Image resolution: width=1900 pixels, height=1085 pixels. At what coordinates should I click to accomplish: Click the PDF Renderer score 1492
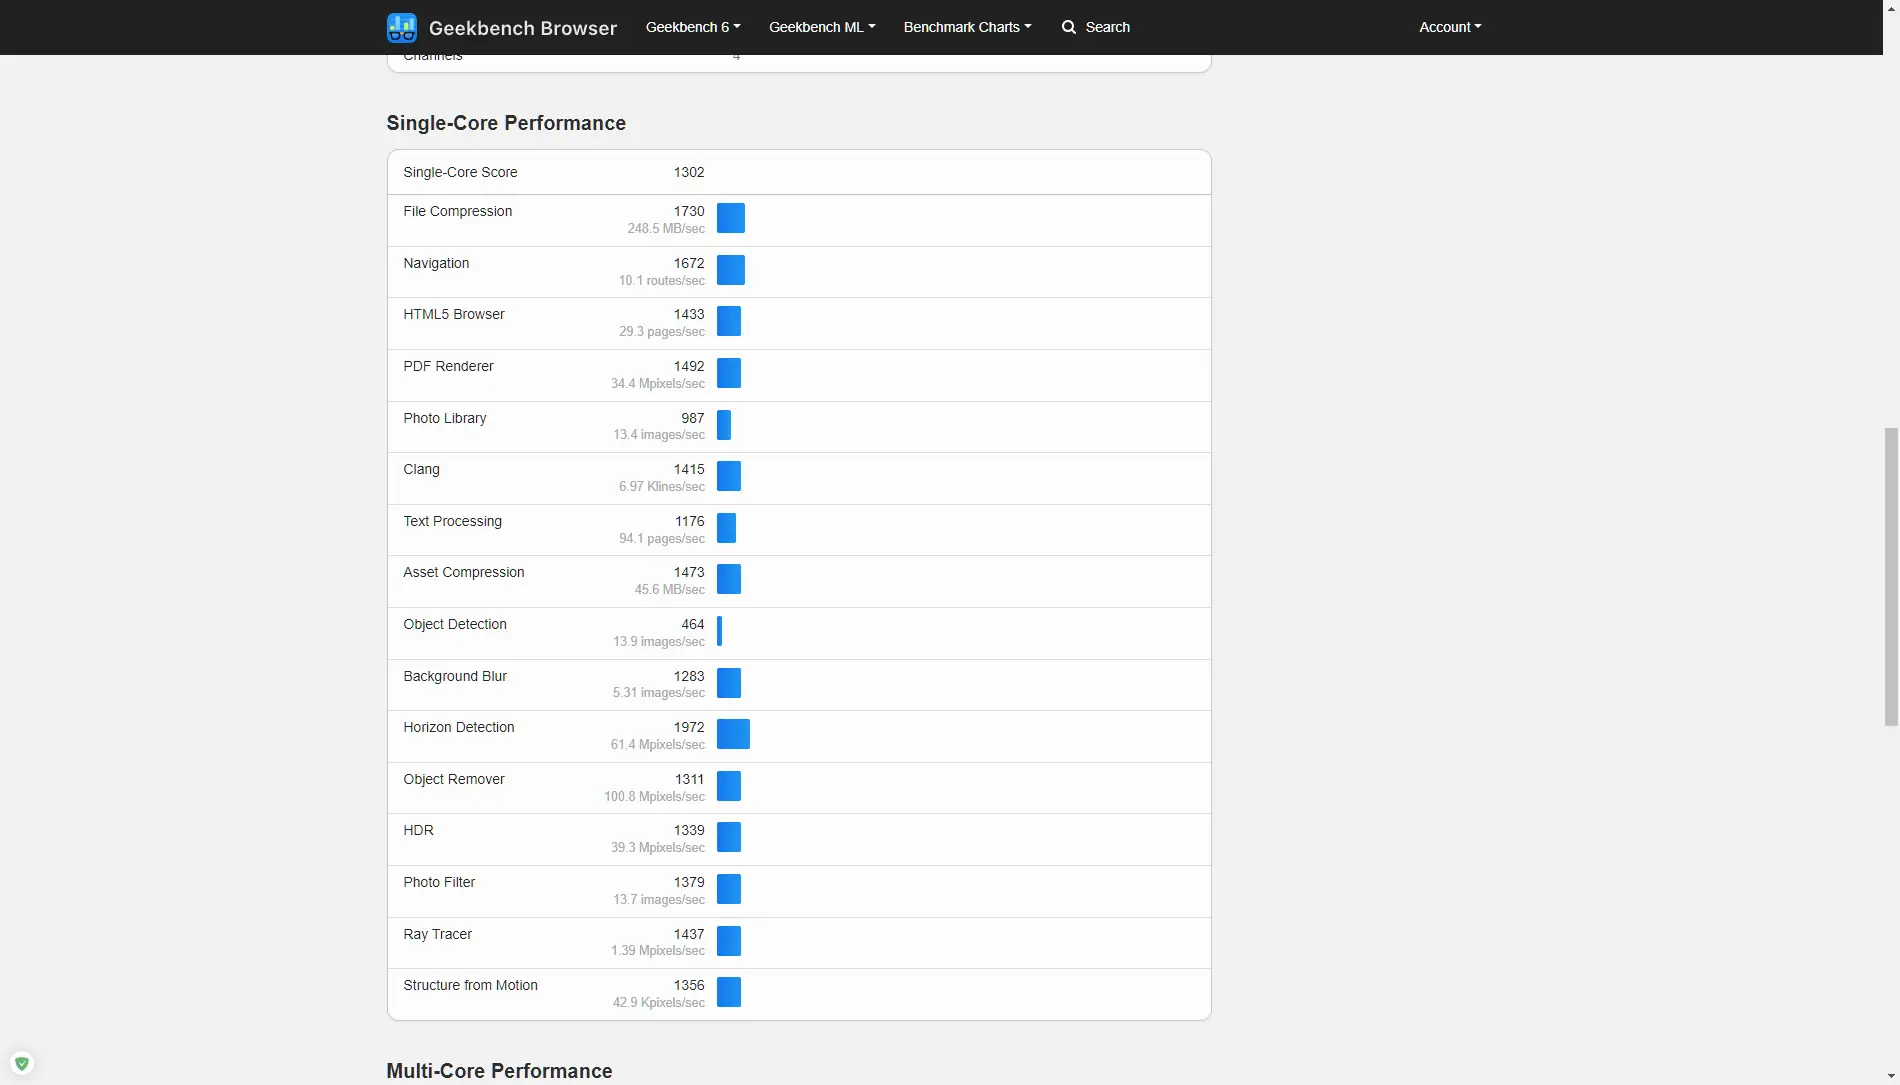point(689,366)
